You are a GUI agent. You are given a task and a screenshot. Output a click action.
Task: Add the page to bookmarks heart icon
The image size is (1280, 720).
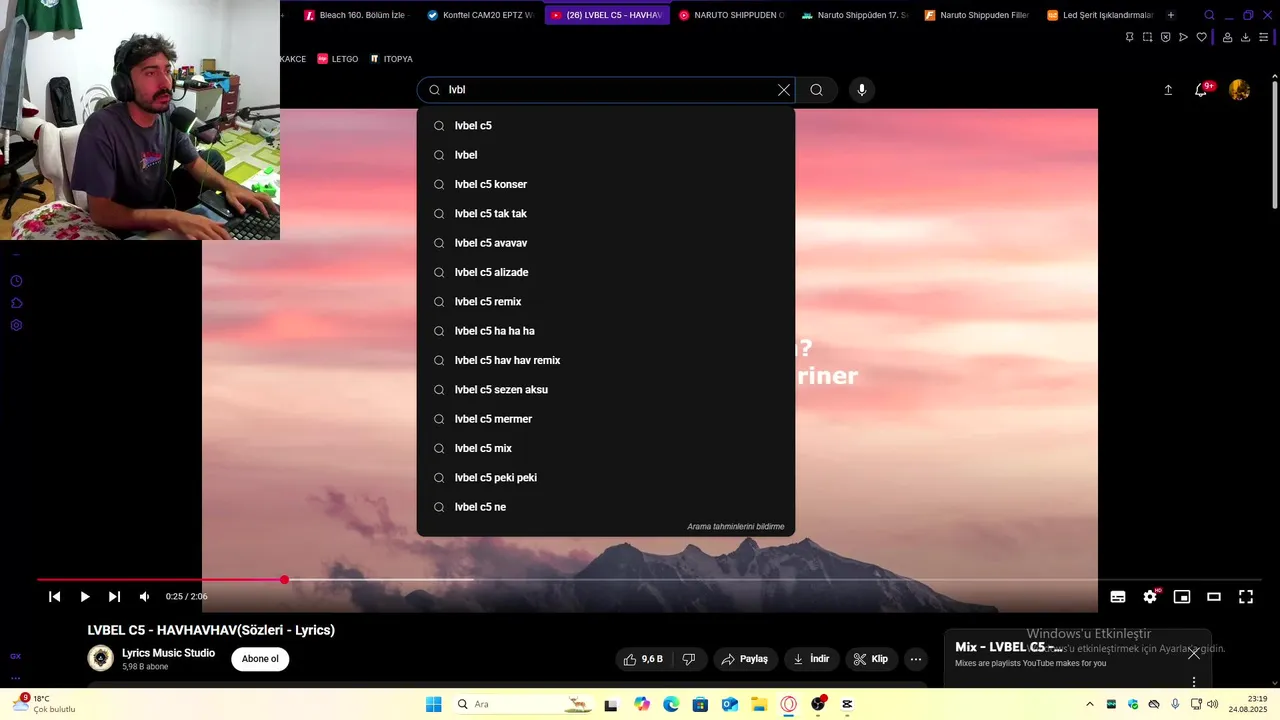click(x=1202, y=37)
